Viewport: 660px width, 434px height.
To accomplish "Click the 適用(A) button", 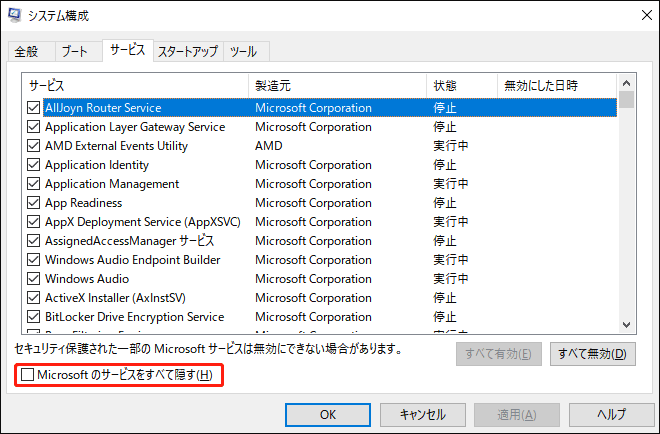I will (517, 415).
